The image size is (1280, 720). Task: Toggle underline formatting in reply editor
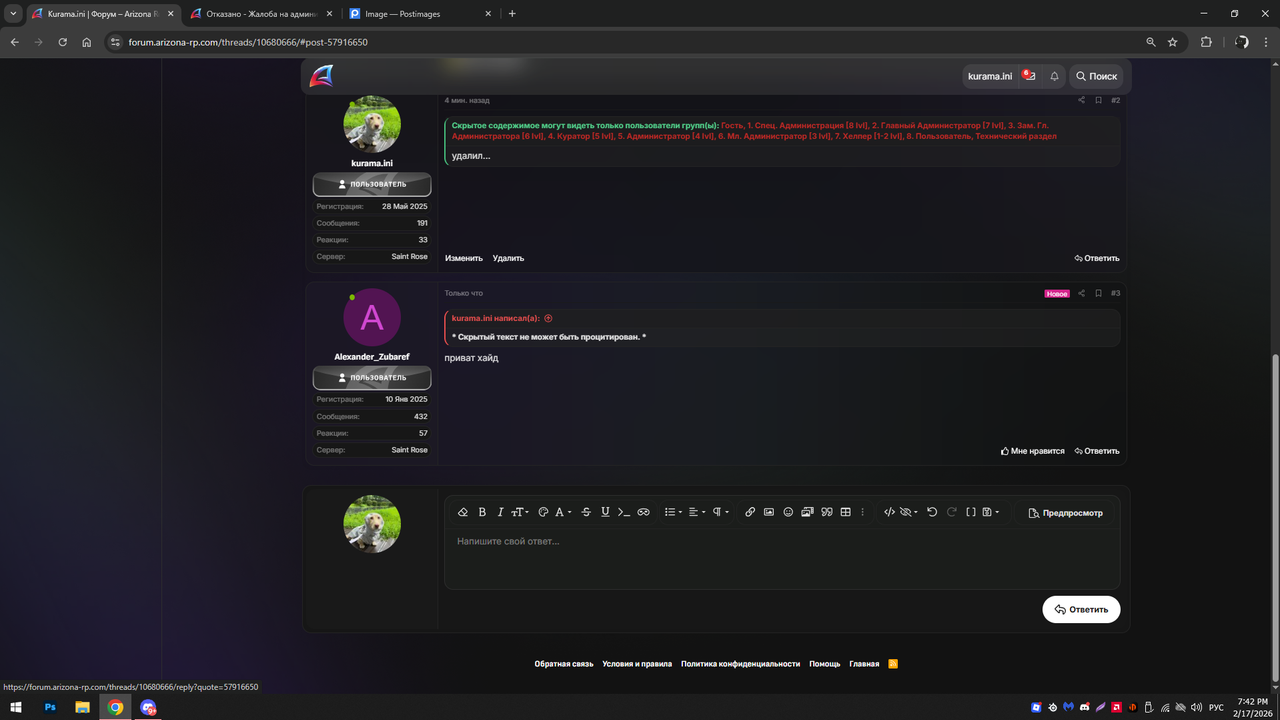click(x=605, y=512)
